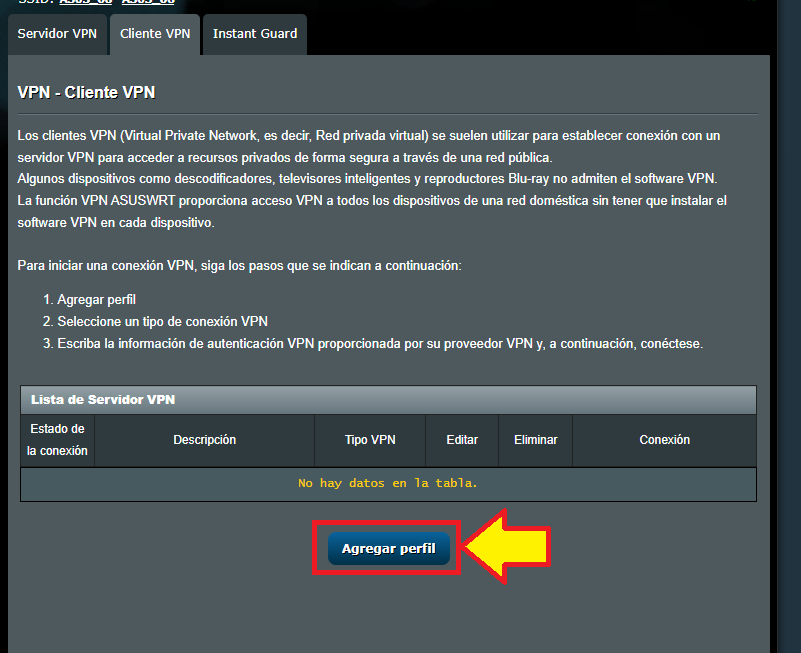Click the Lista de Servidor VPN title bar
The width and height of the screenshot is (801, 653).
(388, 399)
